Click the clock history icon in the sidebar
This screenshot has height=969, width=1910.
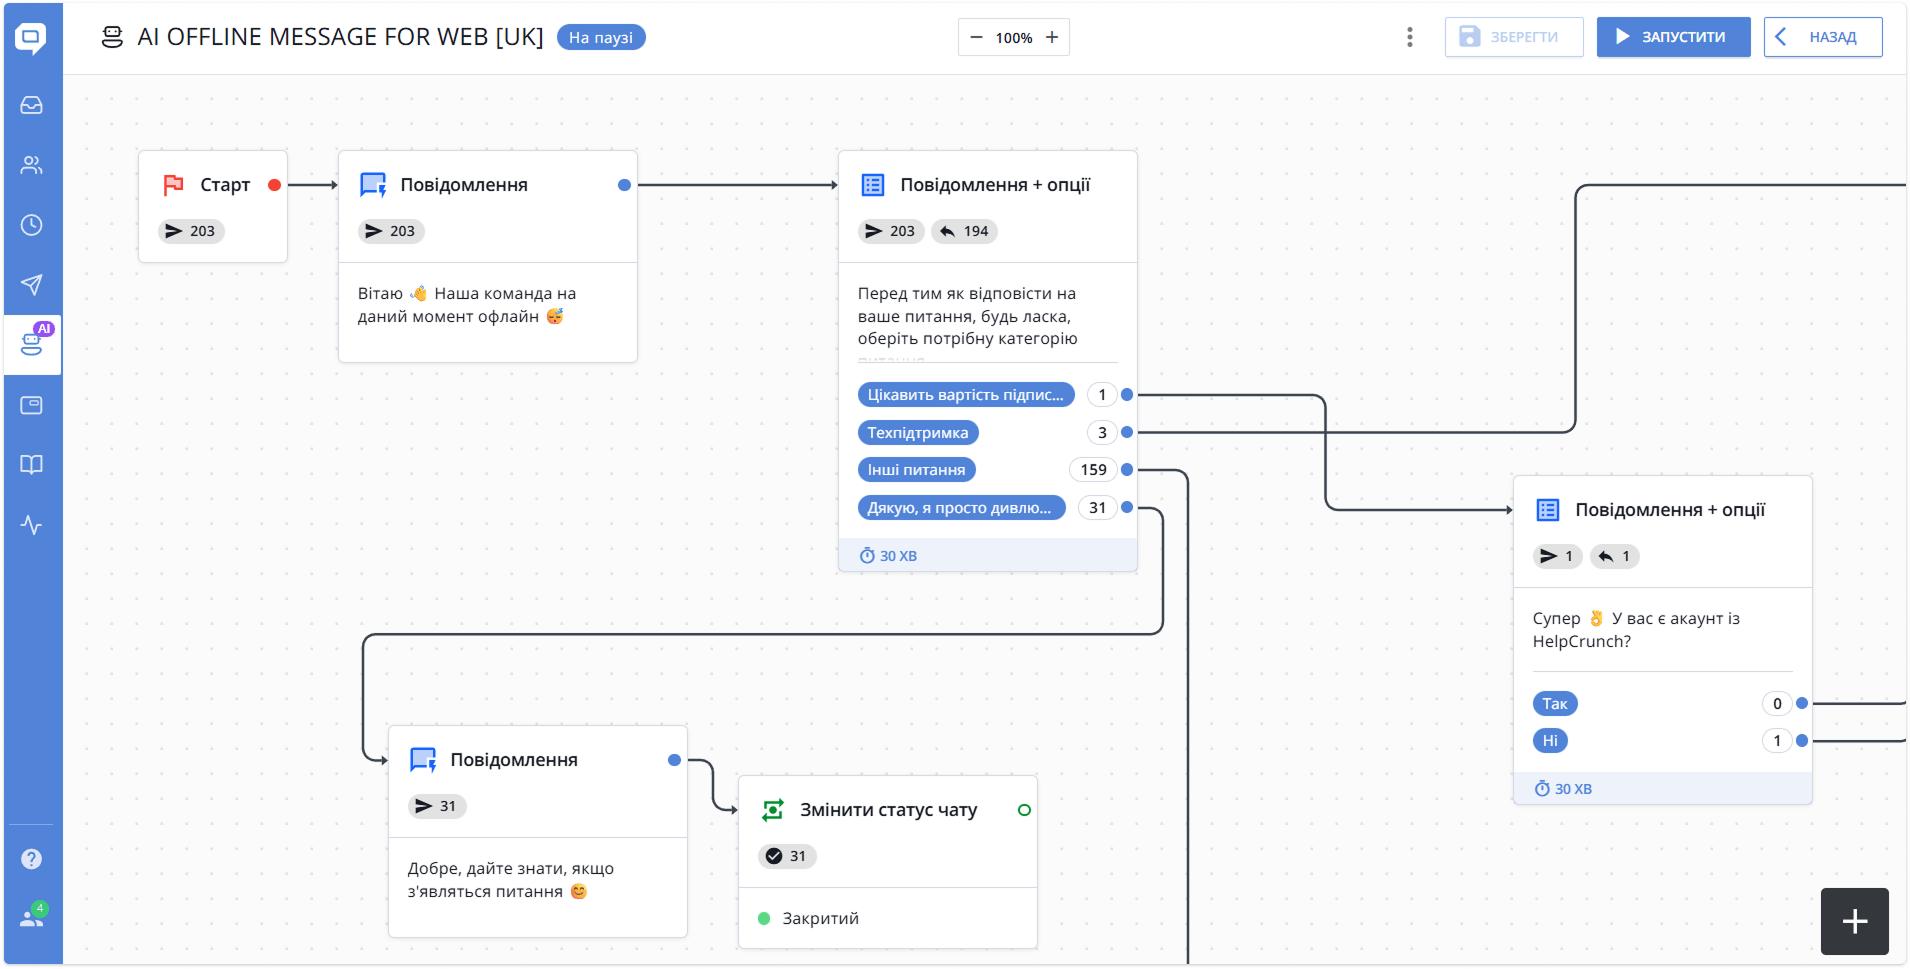(x=31, y=225)
